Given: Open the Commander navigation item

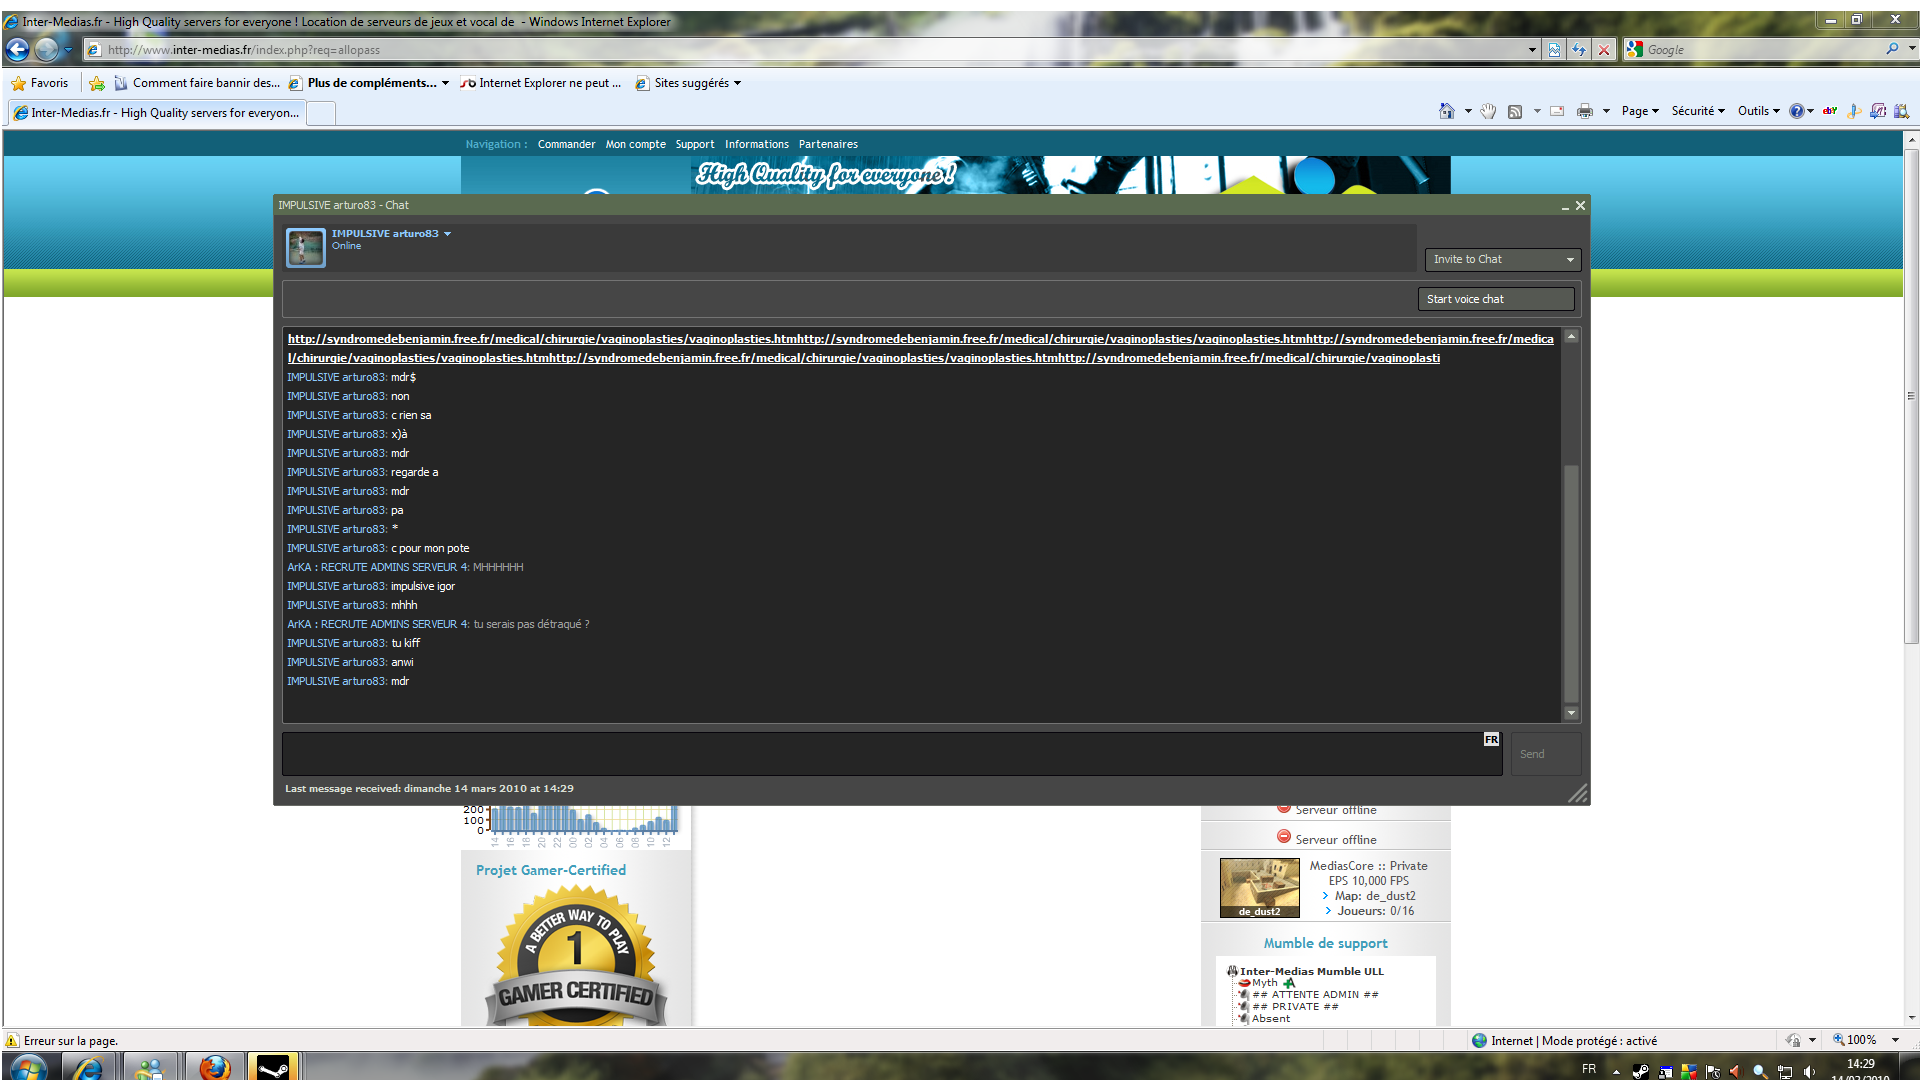Looking at the screenshot, I should (x=566, y=144).
